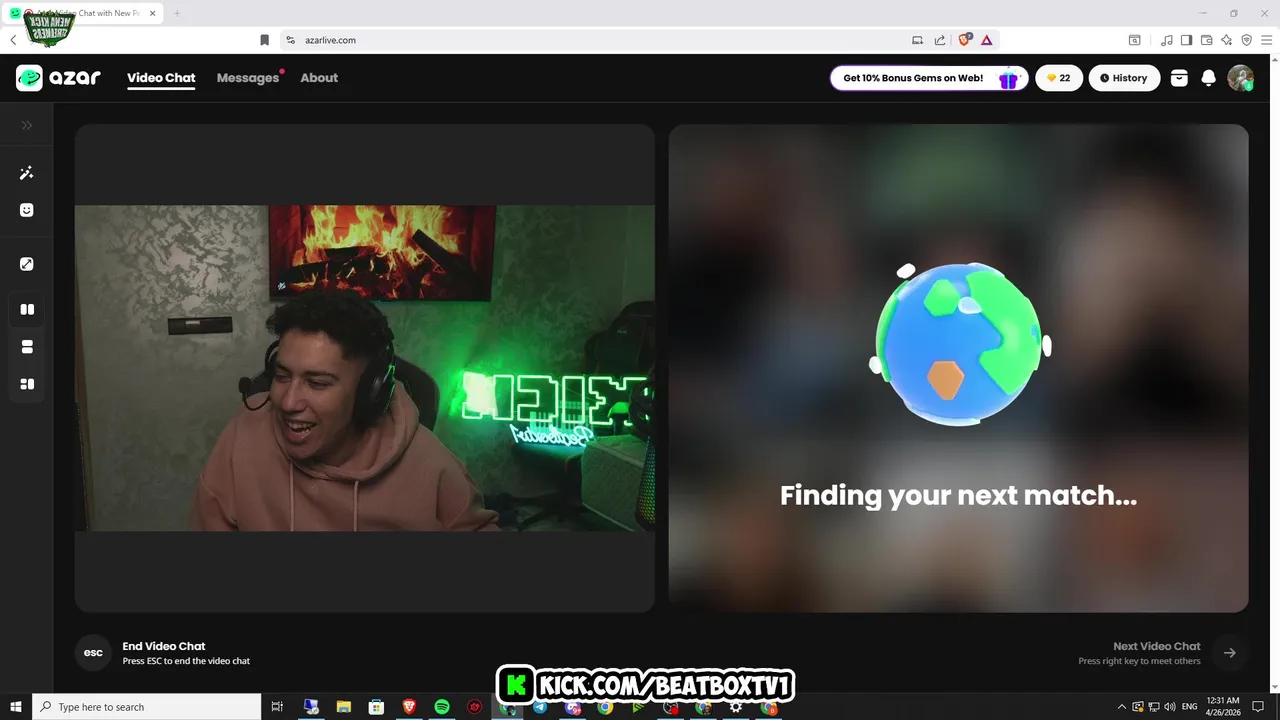This screenshot has height=720, width=1280.
Task: Open the media playlist music note icon
Action: click(1167, 40)
